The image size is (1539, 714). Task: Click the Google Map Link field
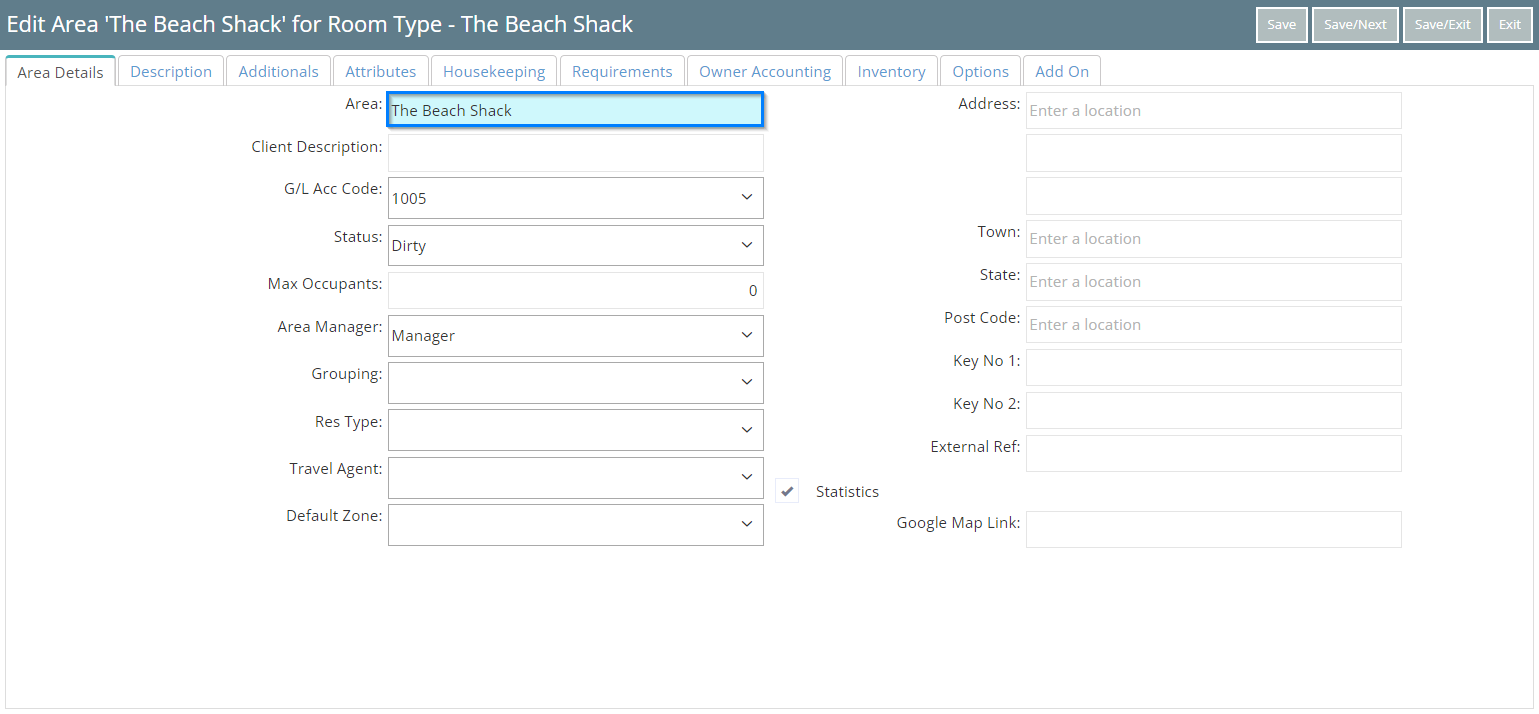click(1213, 529)
